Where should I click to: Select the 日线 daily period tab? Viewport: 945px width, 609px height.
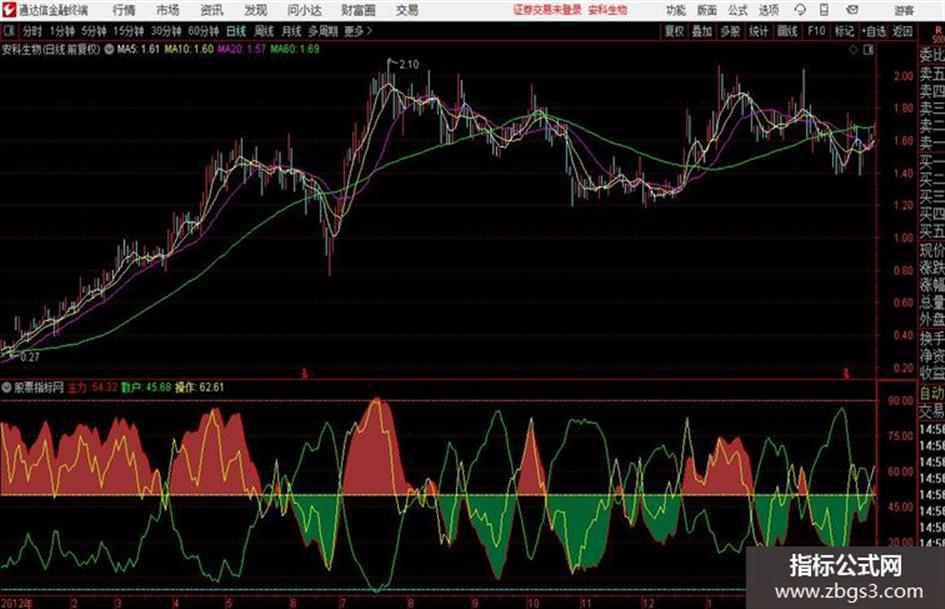coord(236,31)
